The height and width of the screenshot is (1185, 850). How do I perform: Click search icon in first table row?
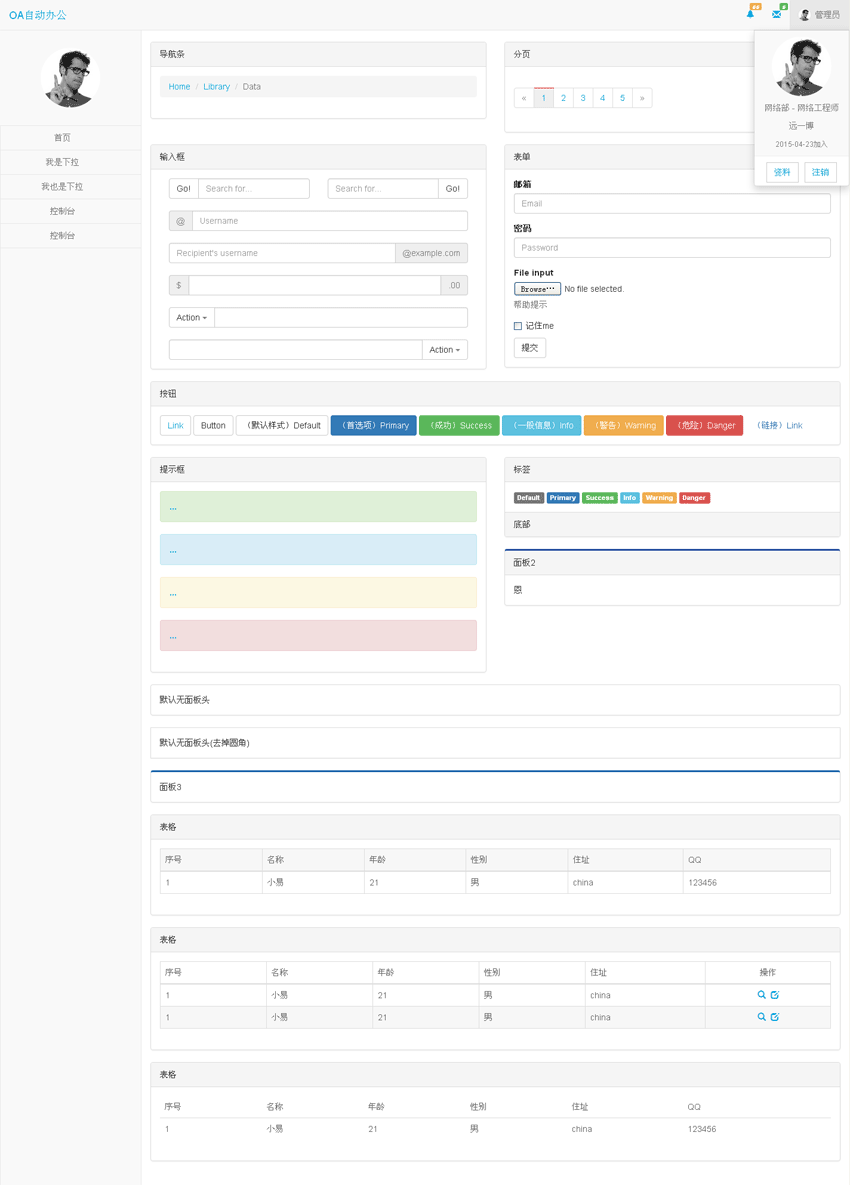pos(761,995)
